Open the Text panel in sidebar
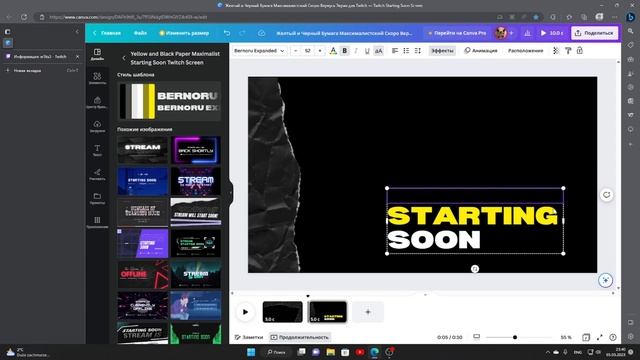The width and height of the screenshot is (640, 360). click(97, 150)
